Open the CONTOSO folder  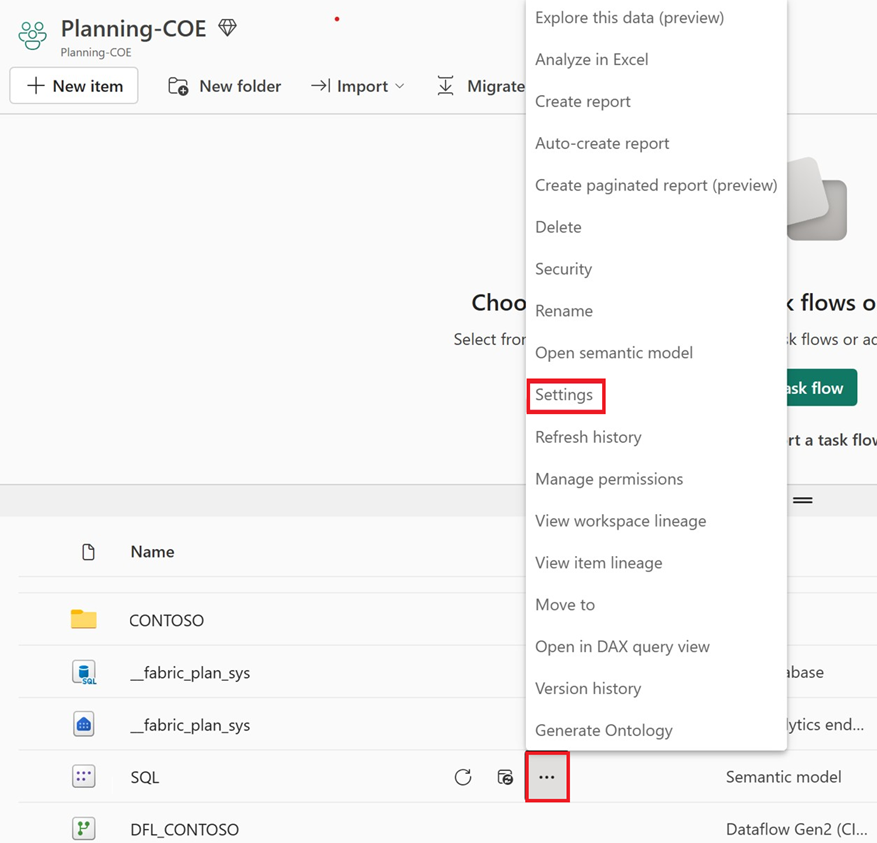point(167,620)
